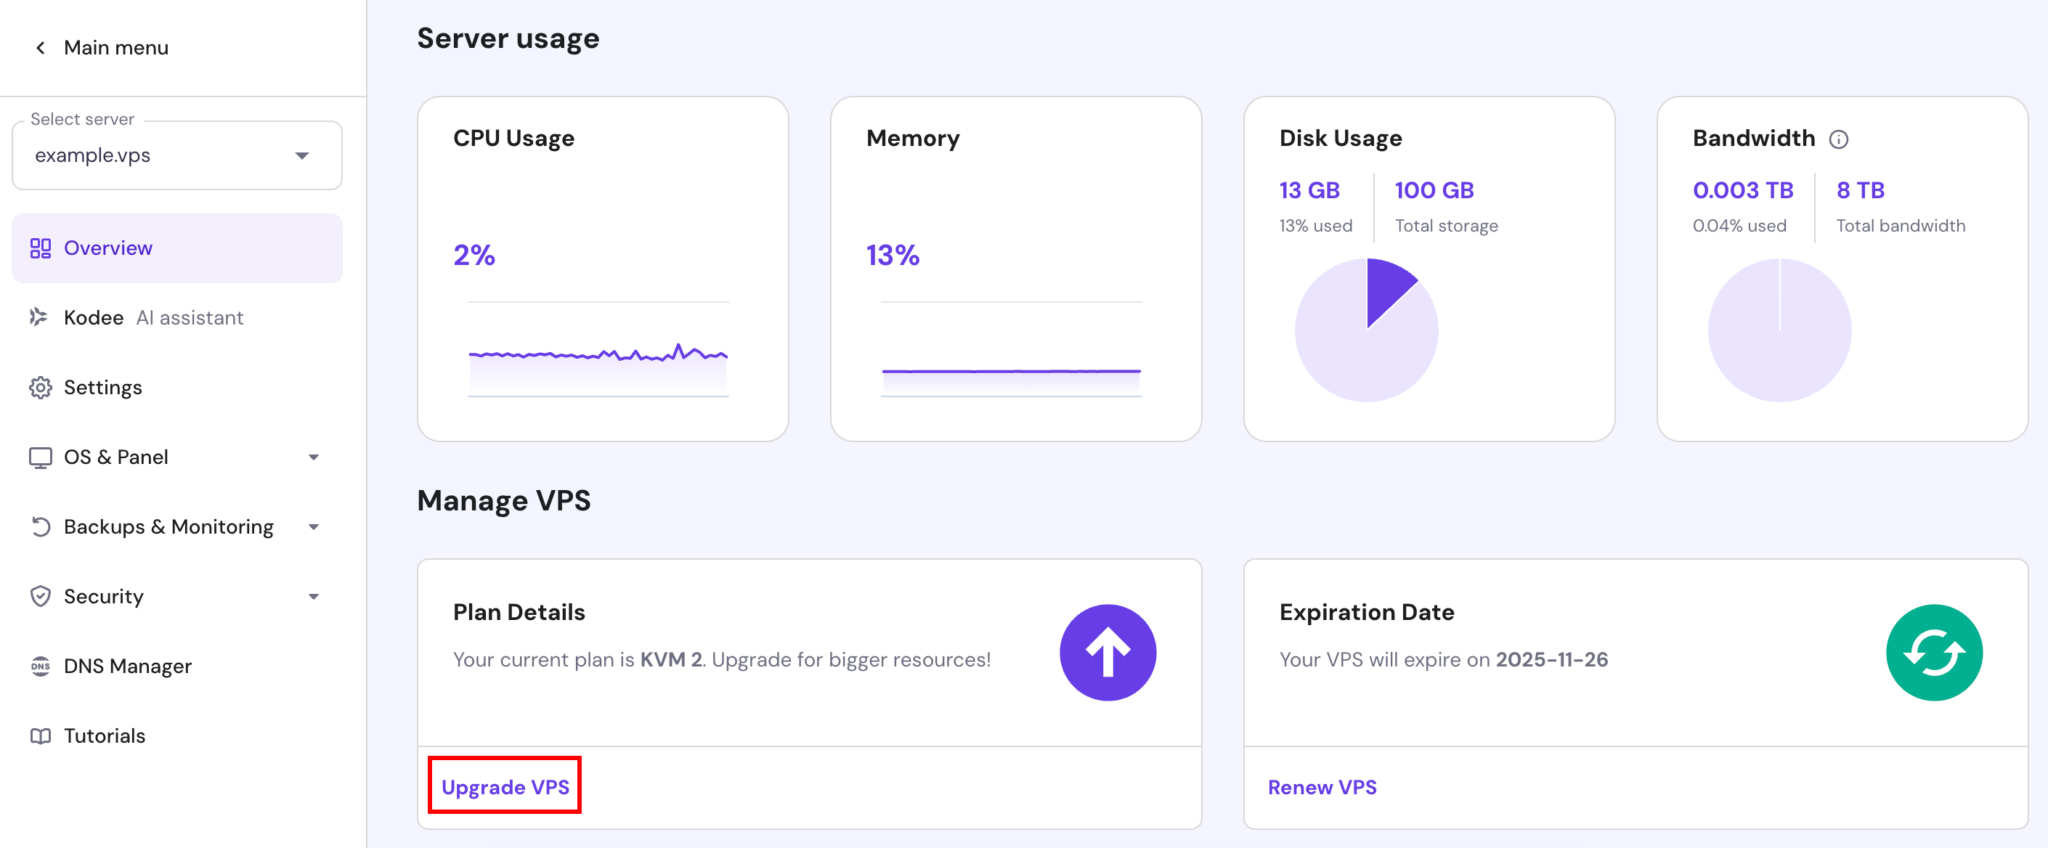
Task: Click the Tutorials book icon
Action: pyautogui.click(x=40, y=736)
